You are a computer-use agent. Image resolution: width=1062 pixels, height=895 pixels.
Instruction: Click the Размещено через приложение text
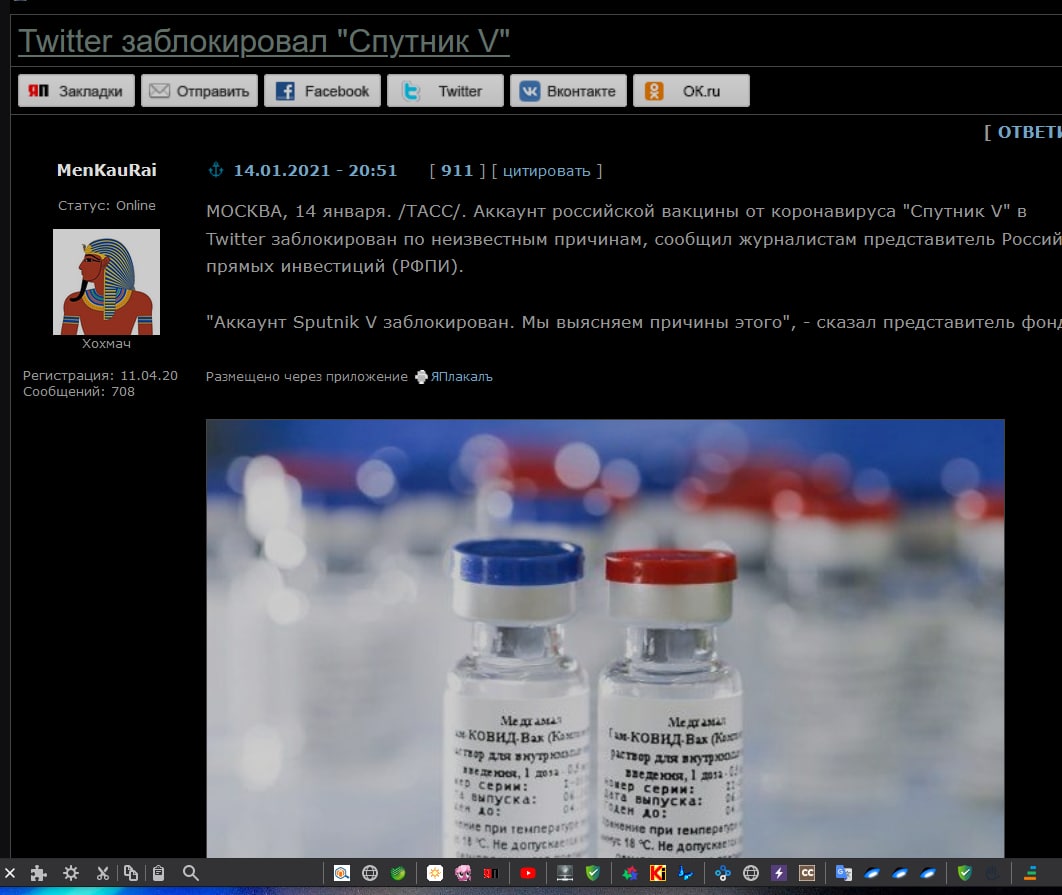tap(307, 377)
